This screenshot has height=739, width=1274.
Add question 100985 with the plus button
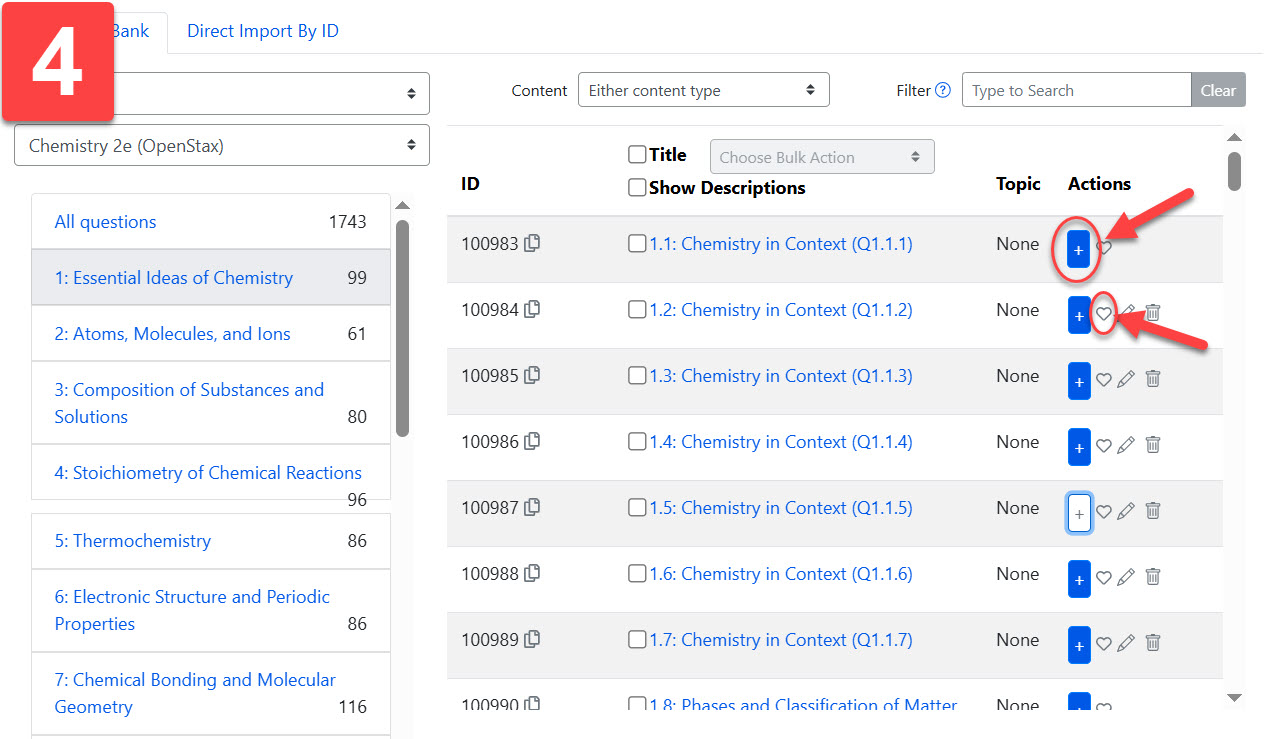click(1079, 381)
